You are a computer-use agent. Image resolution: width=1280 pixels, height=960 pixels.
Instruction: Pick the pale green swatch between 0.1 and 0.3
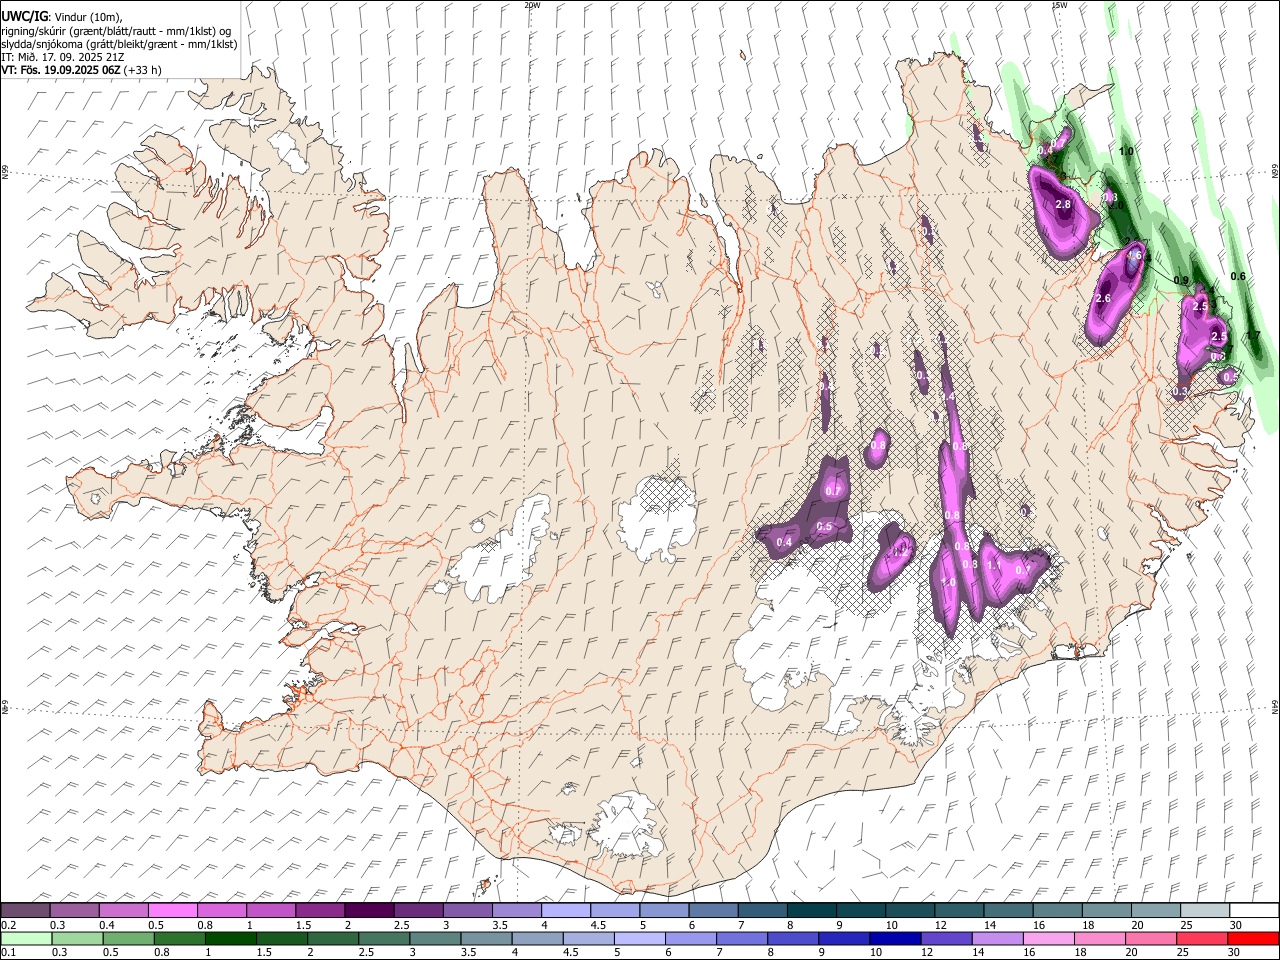pyautogui.click(x=26, y=938)
